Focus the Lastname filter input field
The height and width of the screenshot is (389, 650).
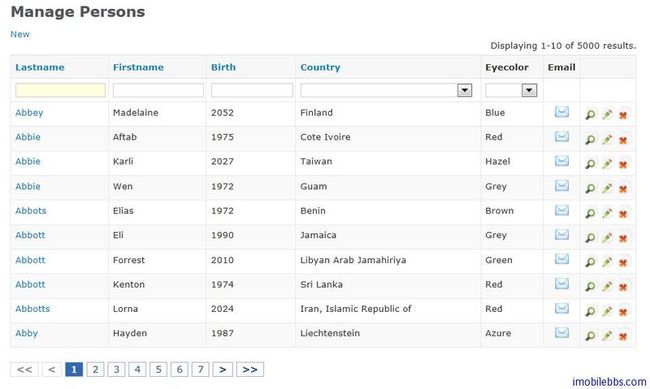tap(61, 90)
